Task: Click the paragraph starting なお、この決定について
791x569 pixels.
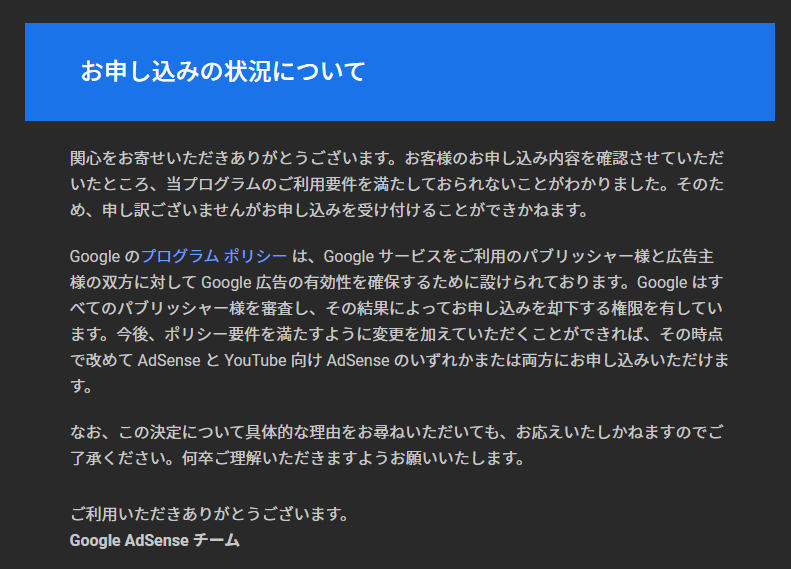Action: tap(397, 445)
